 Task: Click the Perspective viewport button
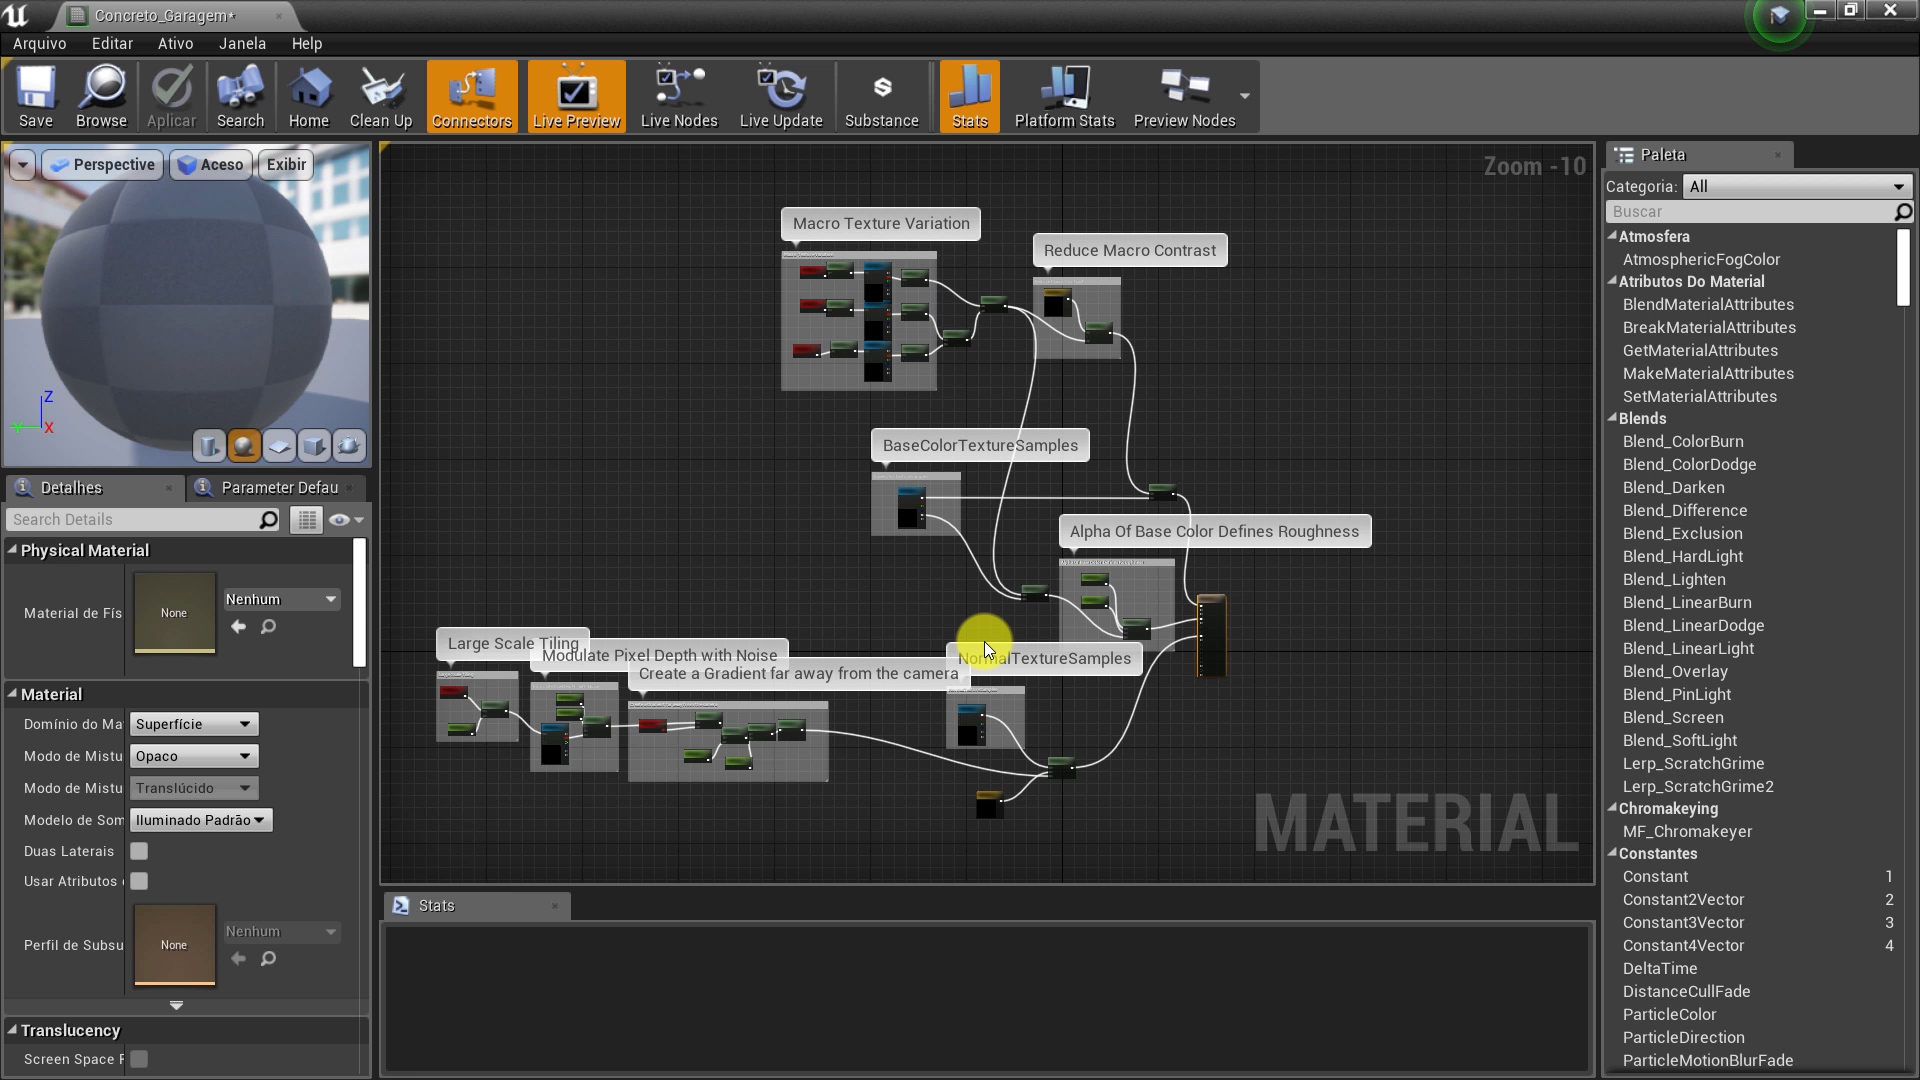coord(103,165)
